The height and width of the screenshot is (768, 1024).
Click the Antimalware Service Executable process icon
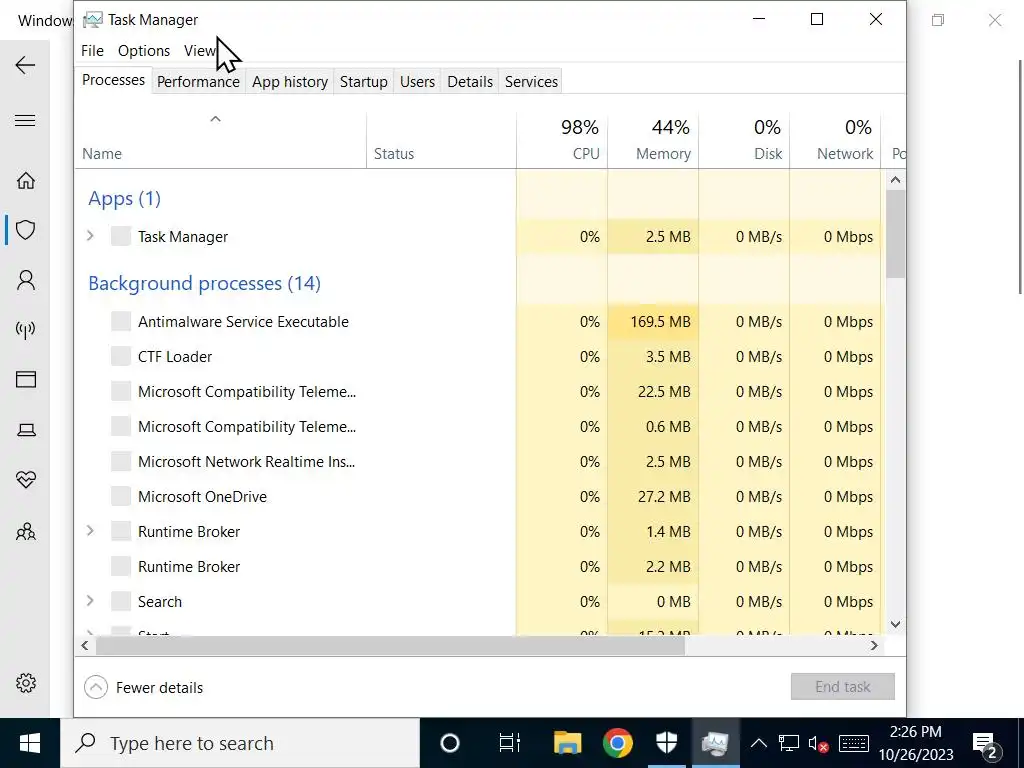point(121,321)
